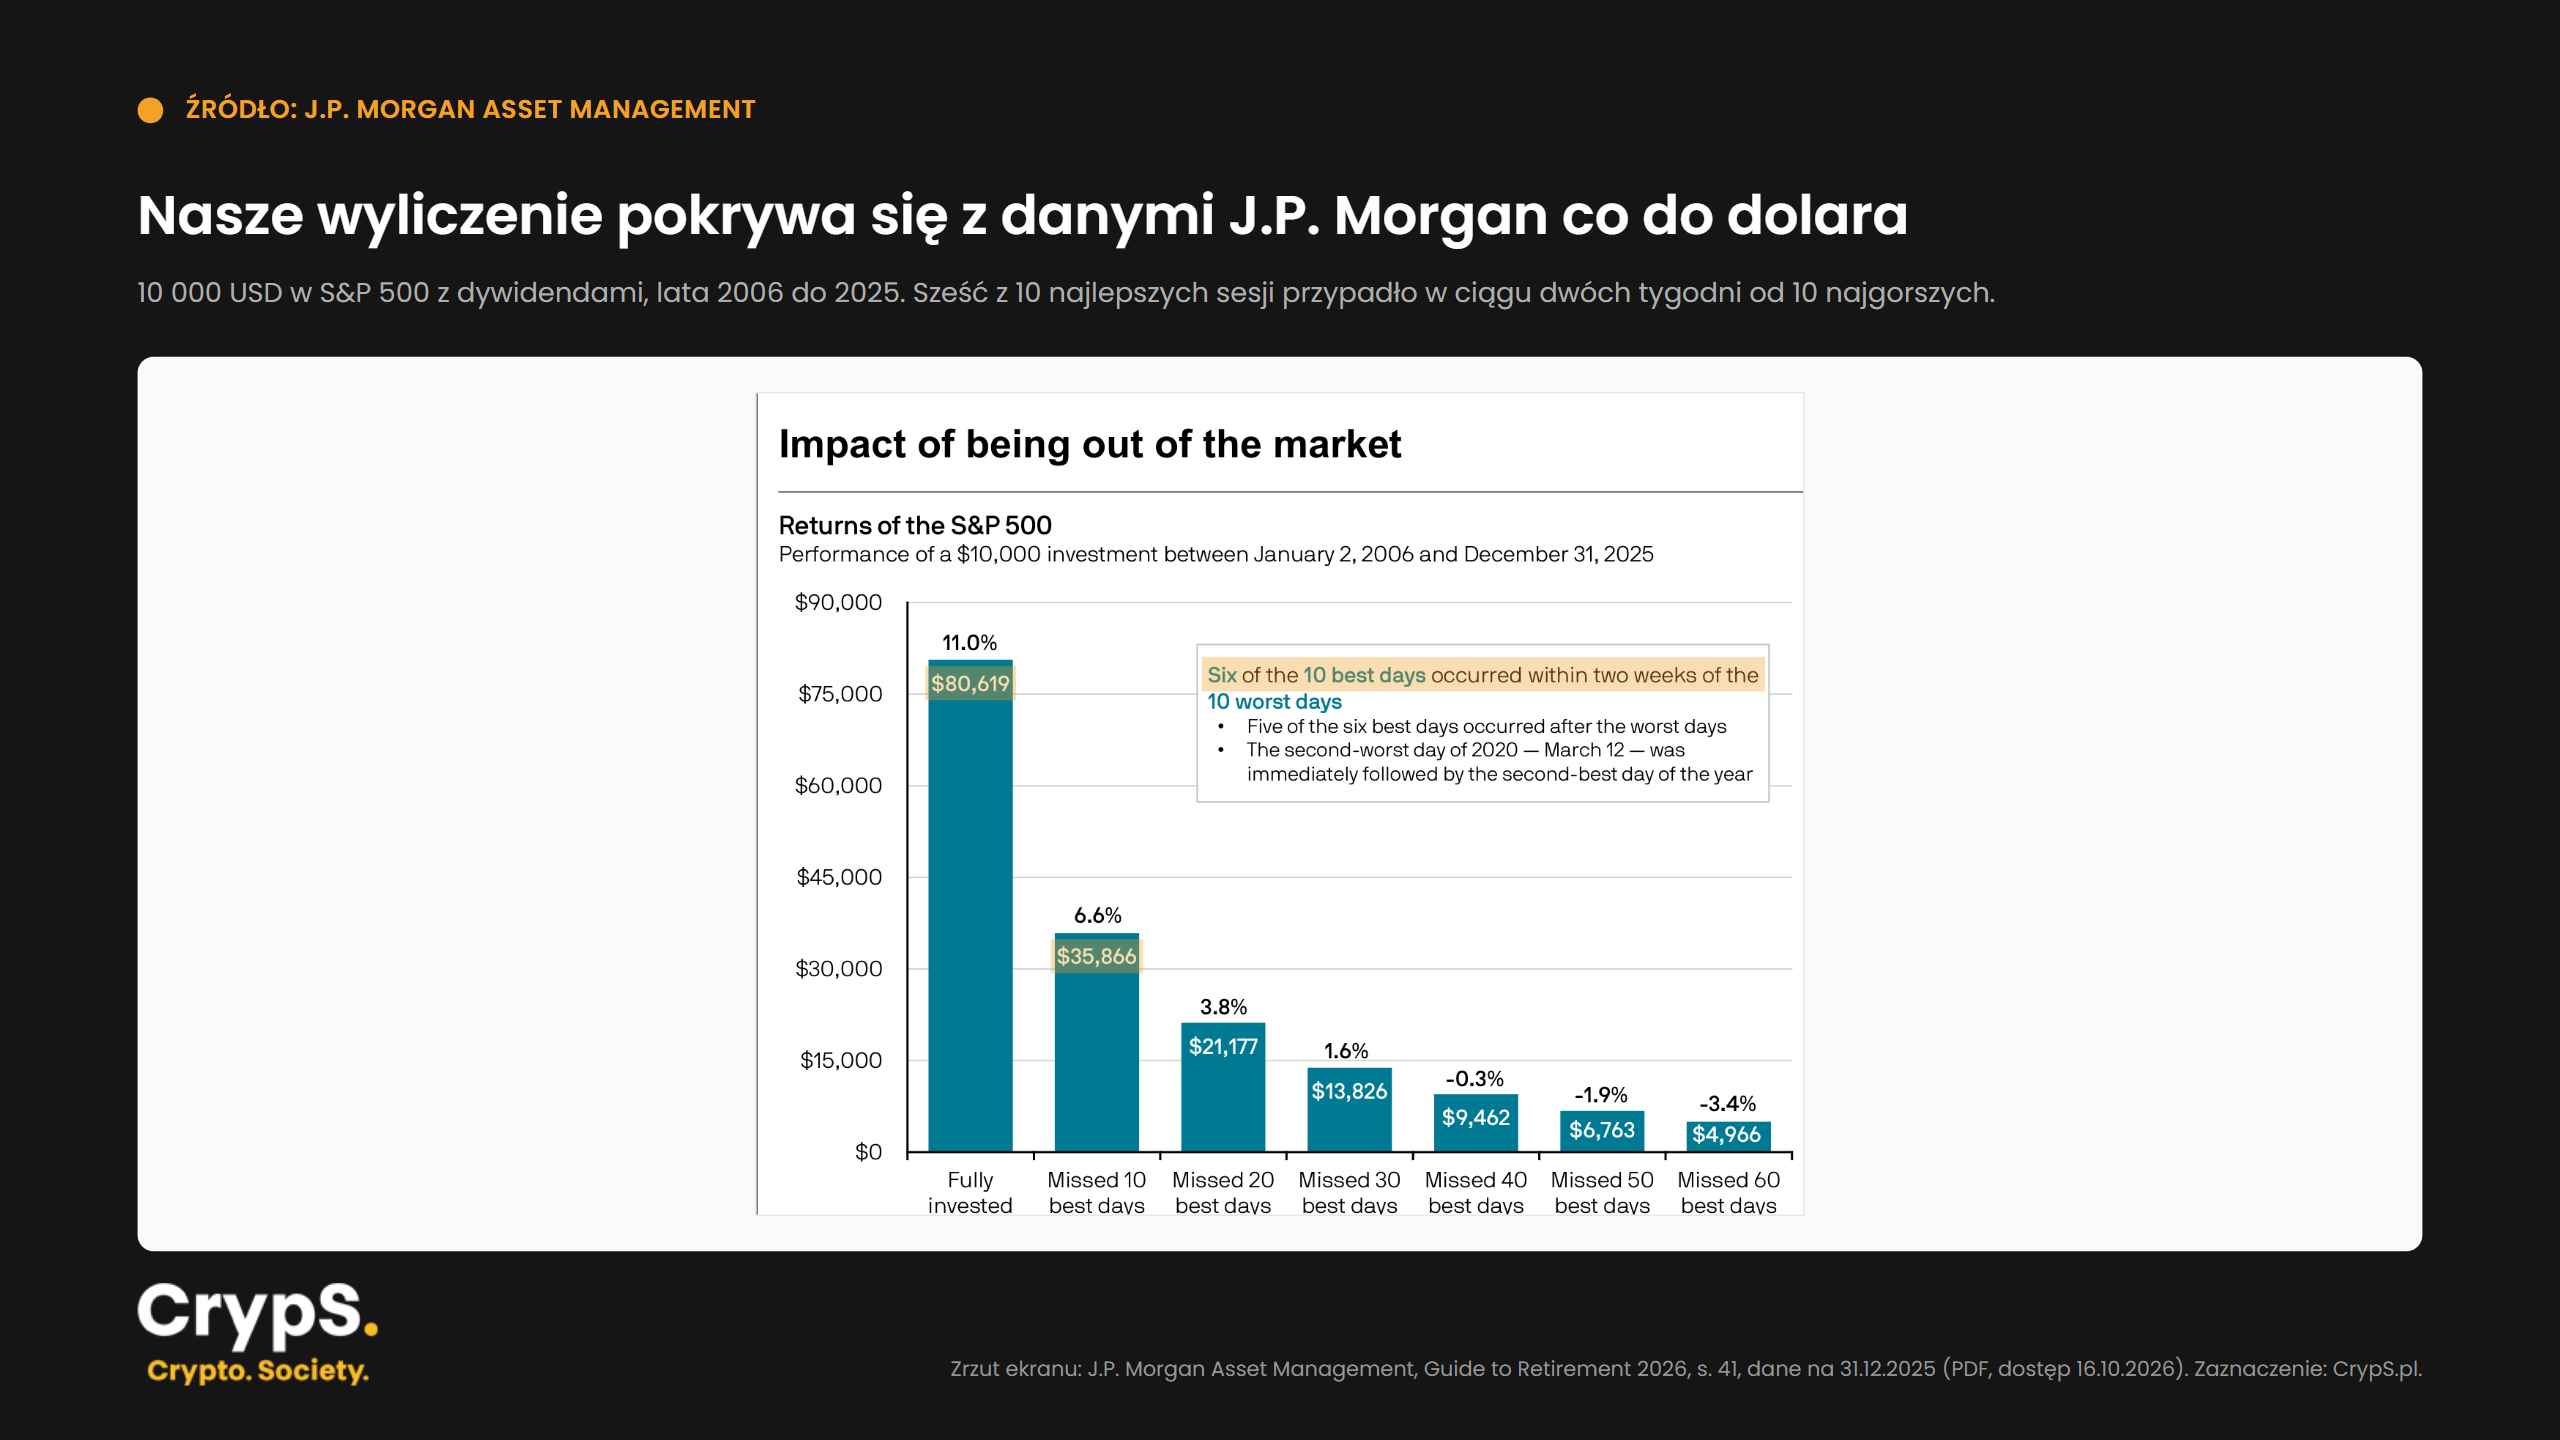Click the 6.6% return label
Image resolution: width=2560 pixels, height=1440 pixels.
(x=1097, y=915)
